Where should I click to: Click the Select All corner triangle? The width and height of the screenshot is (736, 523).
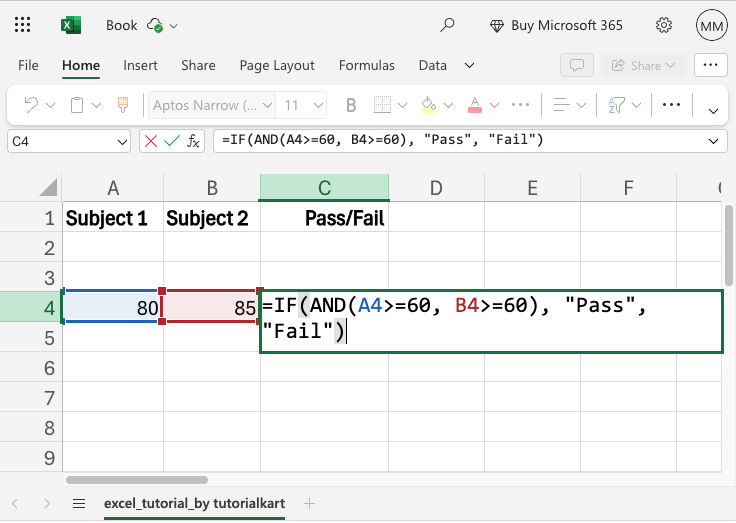[x=49, y=187]
